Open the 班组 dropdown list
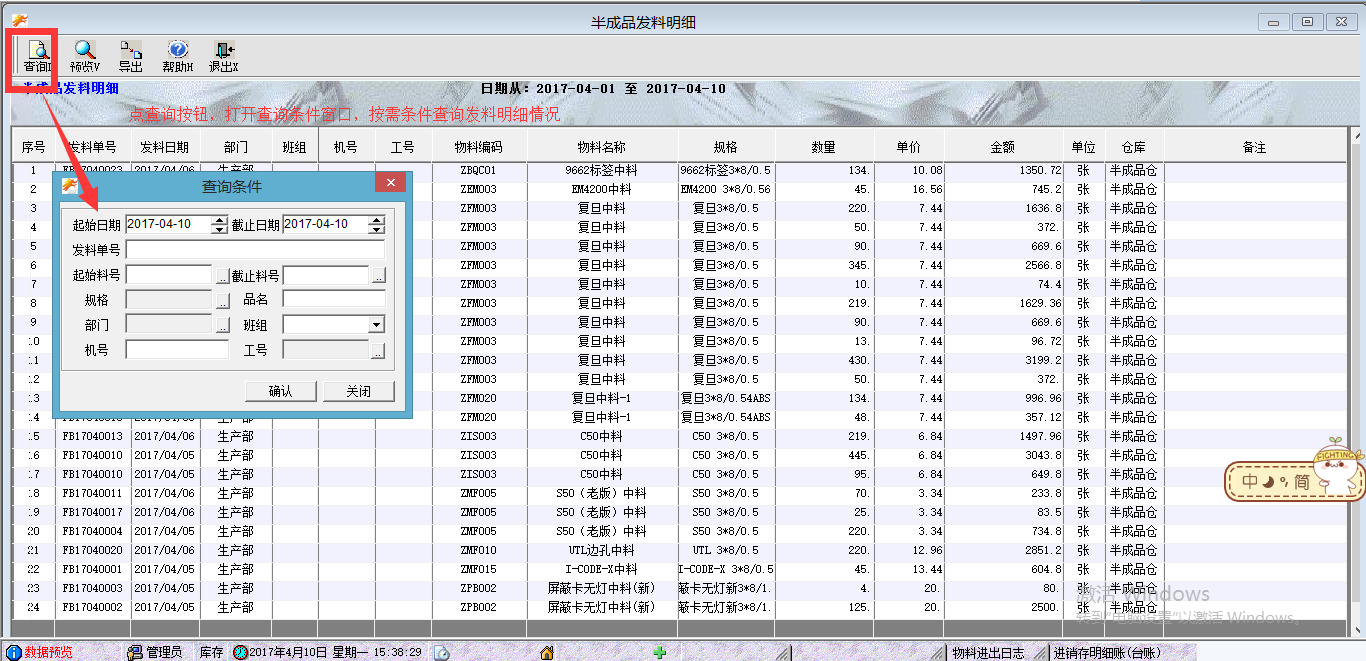This screenshot has height=661, width=1366. click(x=376, y=325)
